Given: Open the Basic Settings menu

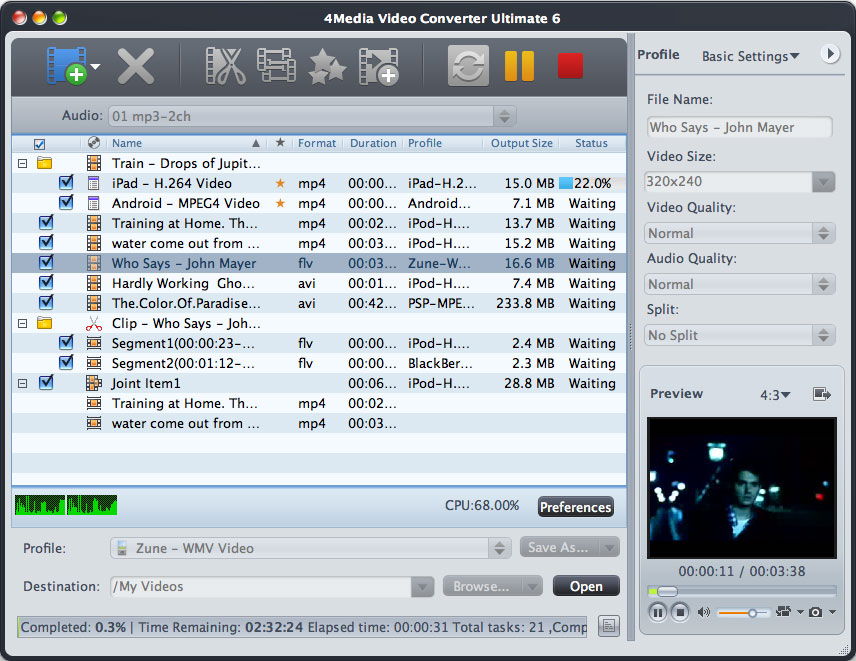Looking at the screenshot, I should pyautogui.click(x=750, y=56).
